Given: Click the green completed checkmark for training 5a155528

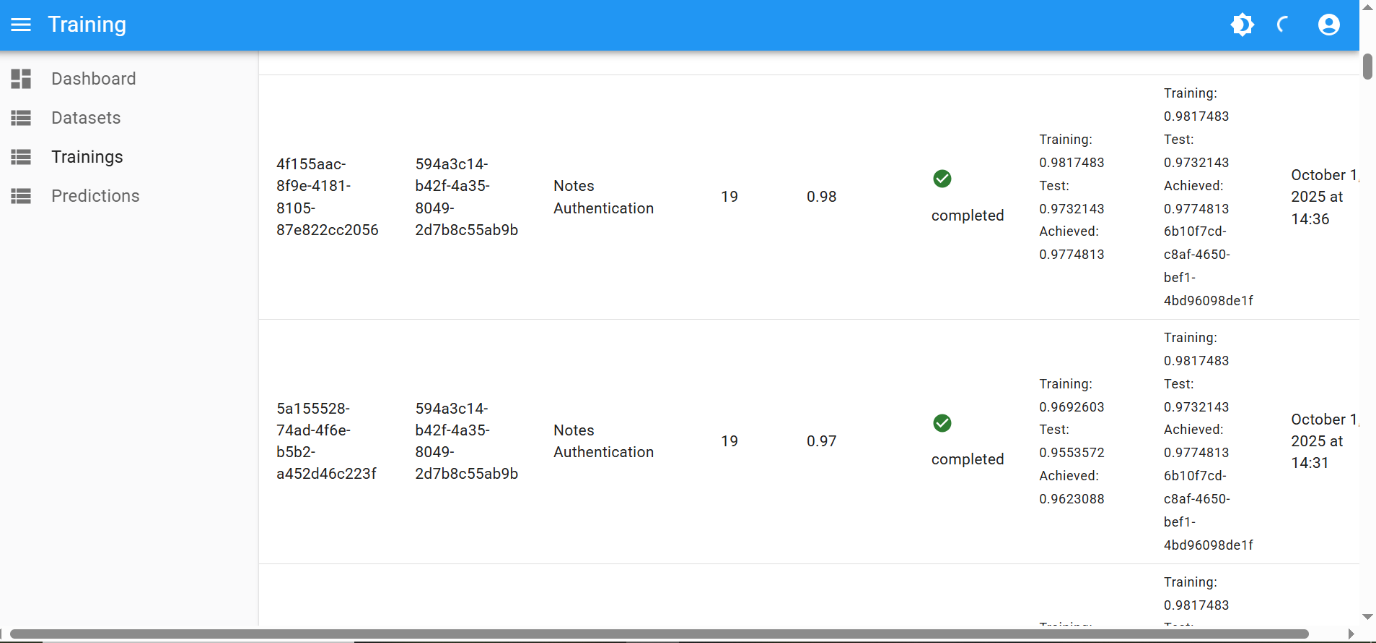Looking at the screenshot, I should coord(942,423).
